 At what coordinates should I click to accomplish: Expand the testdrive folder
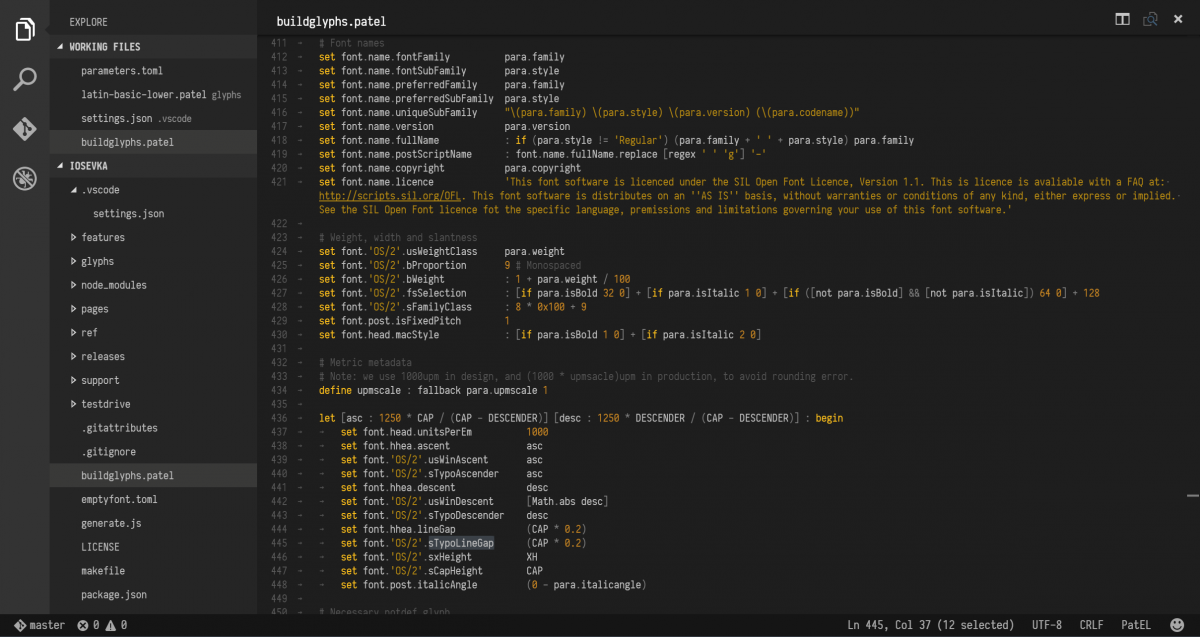click(x=153, y=404)
